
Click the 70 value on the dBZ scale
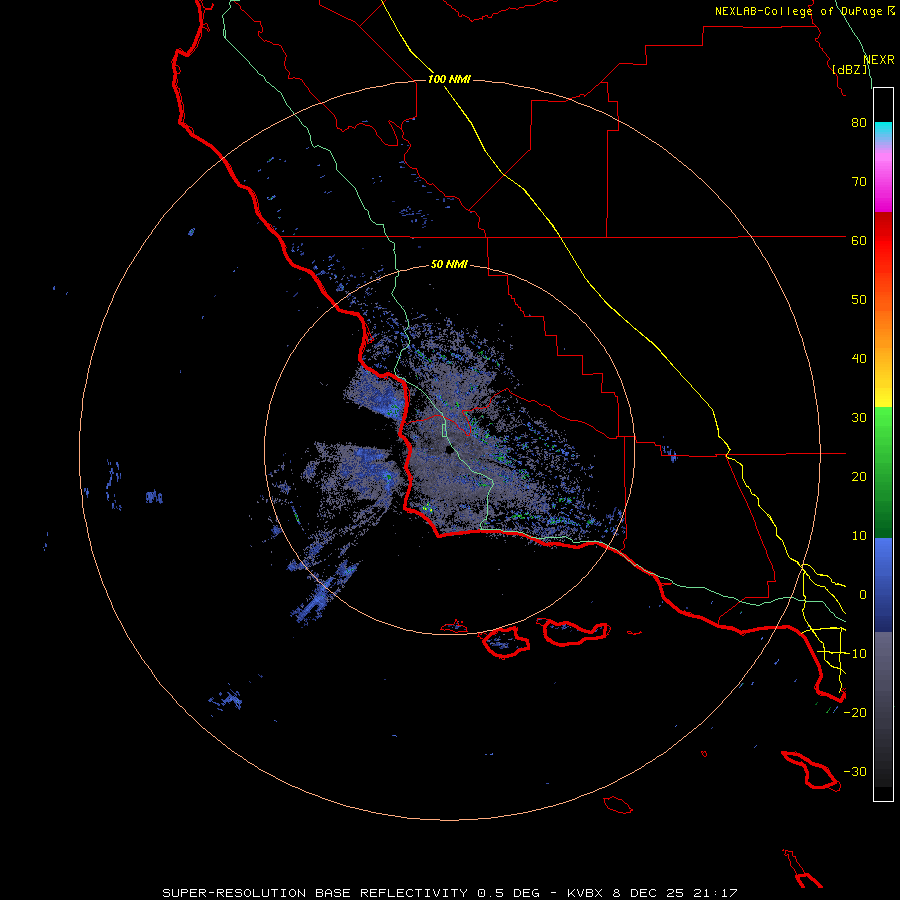(x=859, y=182)
